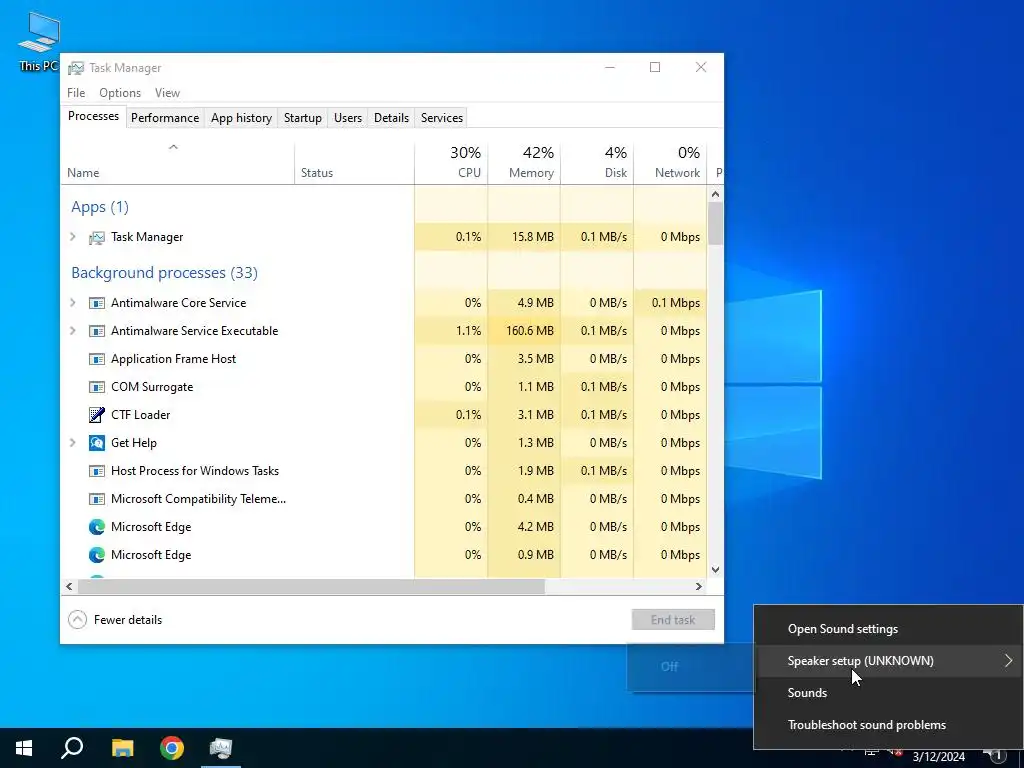Click the vertical scrollbar thumb in the process list
Image resolution: width=1024 pixels, height=768 pixels.
pos(715,223)
